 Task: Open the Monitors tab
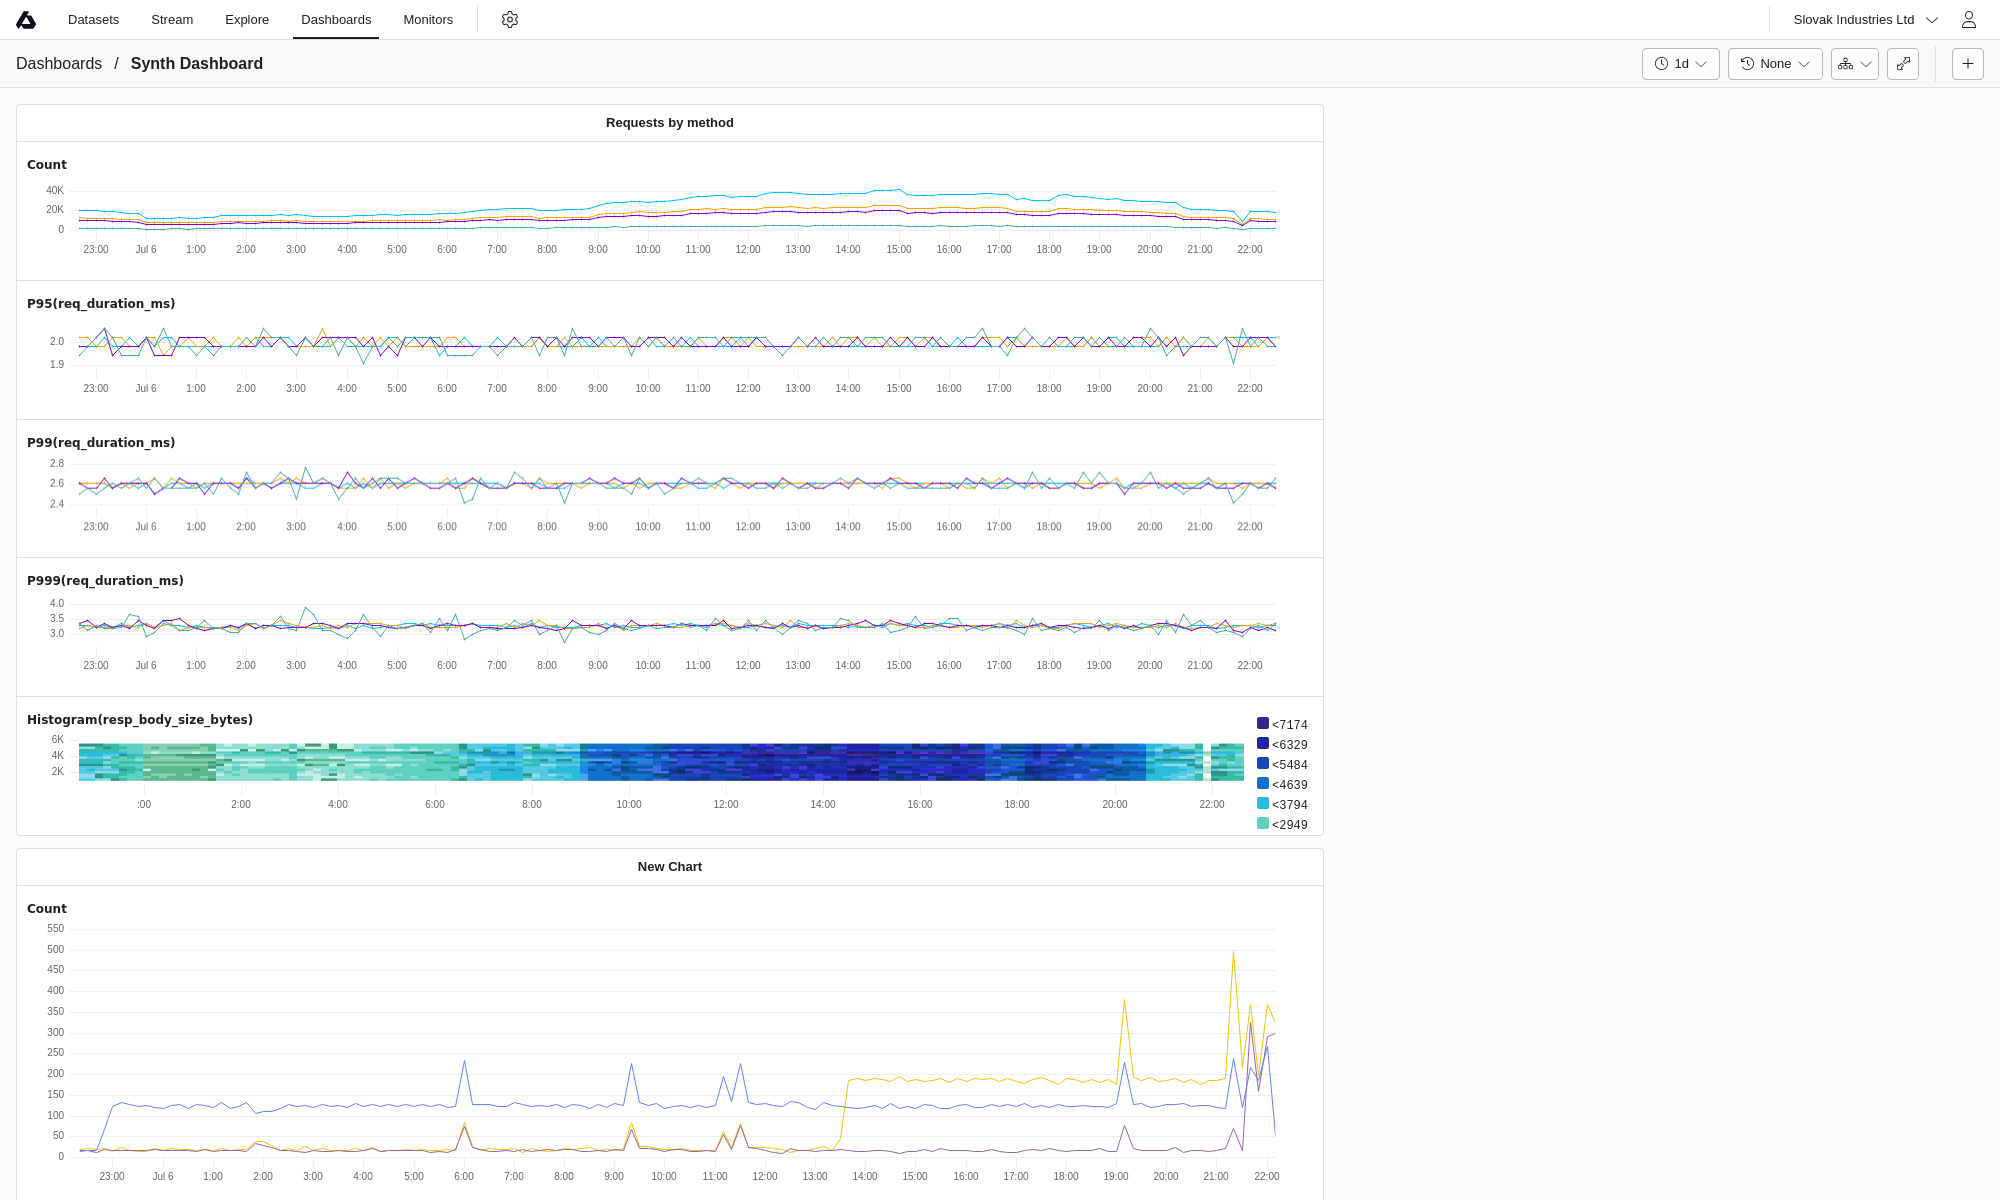[x=428, y=20]
